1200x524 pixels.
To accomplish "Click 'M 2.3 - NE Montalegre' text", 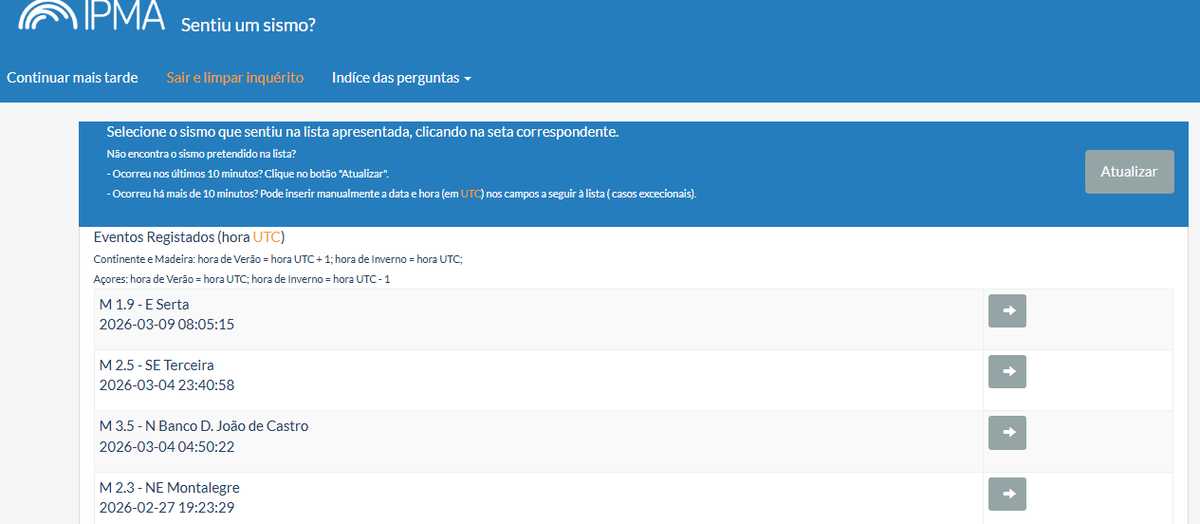I will [170, 487].
